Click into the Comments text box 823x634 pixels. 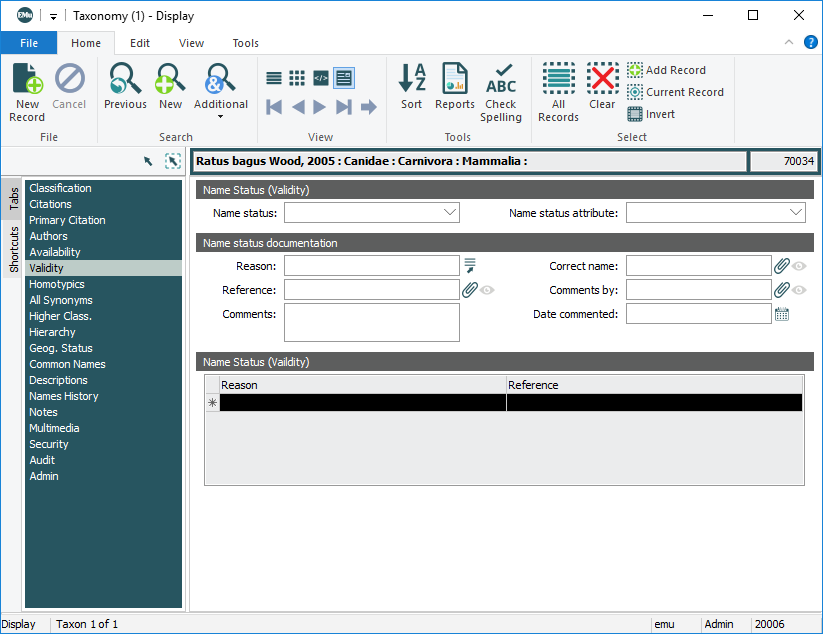(x=371, y=322)
